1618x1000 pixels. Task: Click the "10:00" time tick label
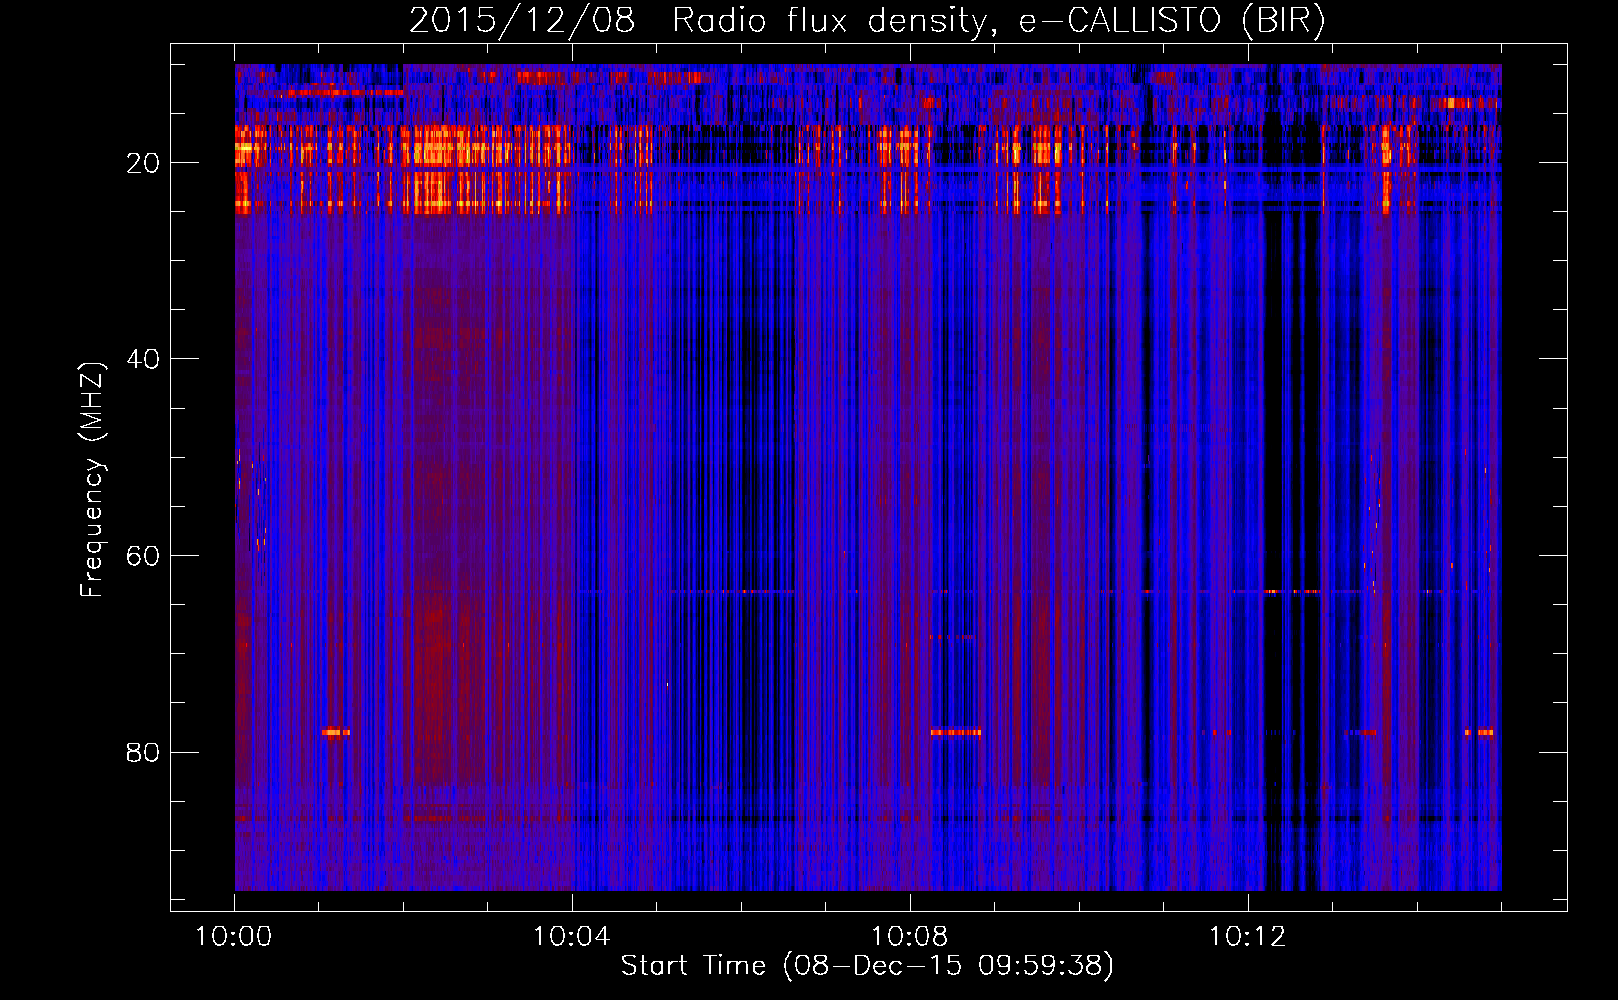pyautogui.click(x=233, y=937)
